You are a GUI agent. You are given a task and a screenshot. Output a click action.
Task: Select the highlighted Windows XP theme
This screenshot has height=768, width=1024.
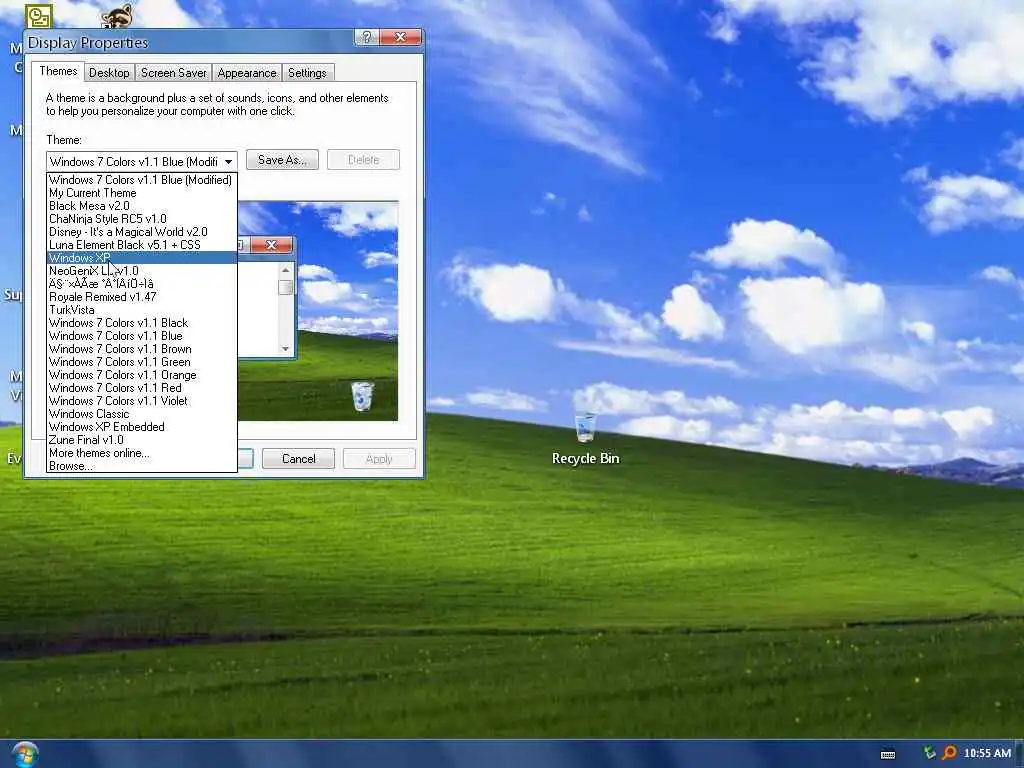[142, 258]
